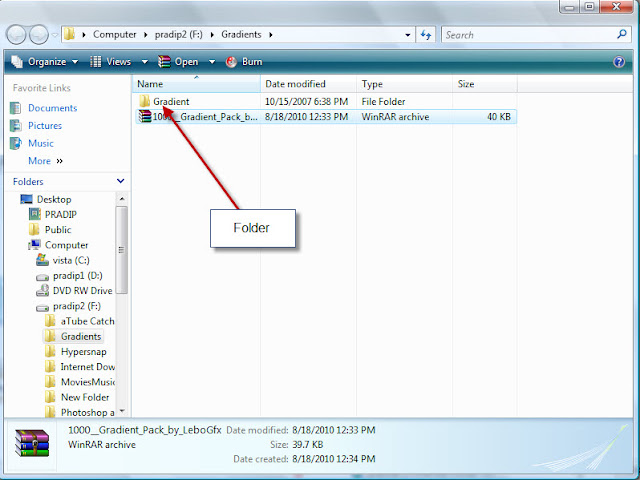Image resolution: width=640 pixels, height=480 pixels.
Task: Click the folder tree scrollbar thumb
Action: point(122,250)
